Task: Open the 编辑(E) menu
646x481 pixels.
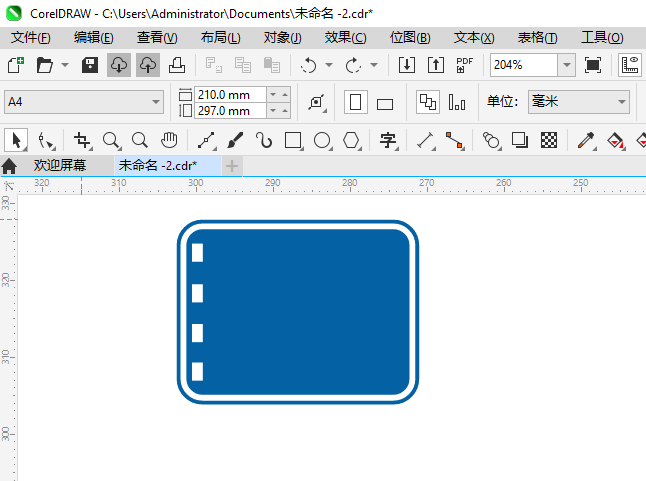Action: click(x=94, y=37)
